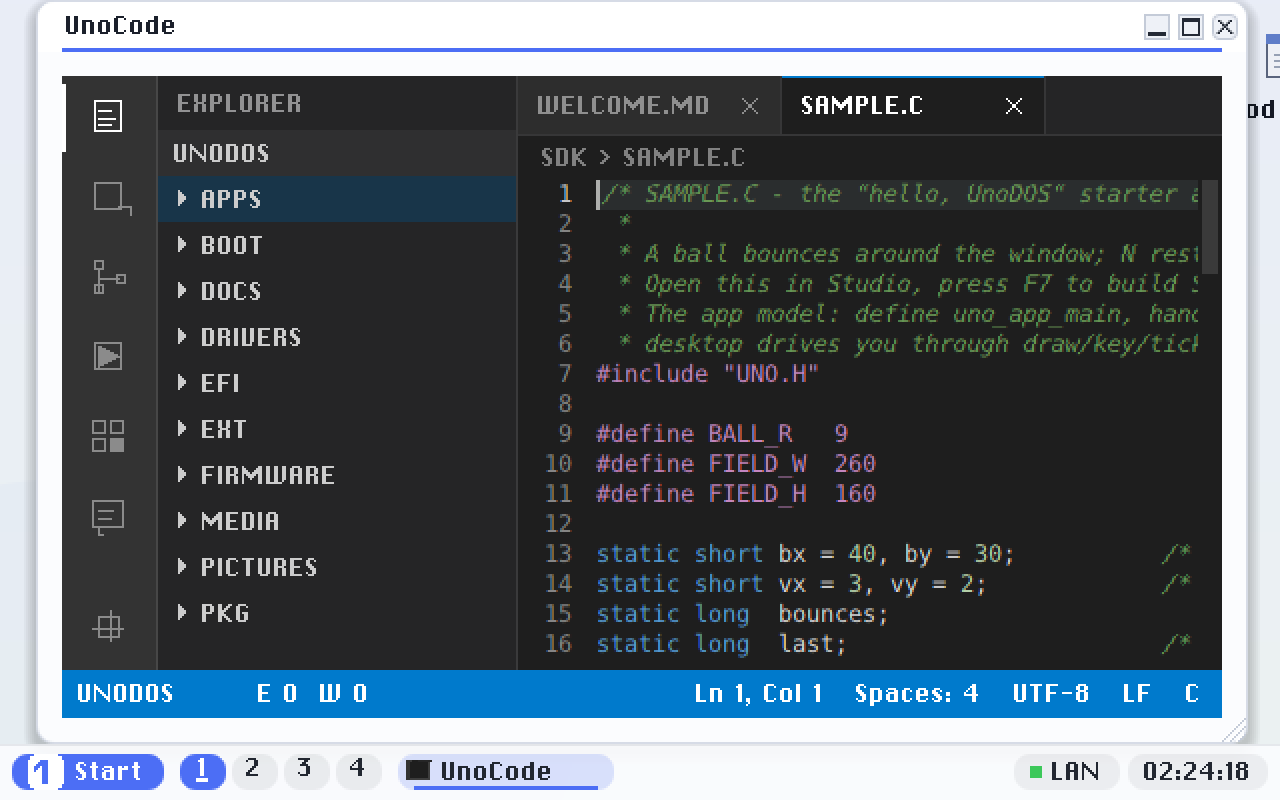Viewport: 1280px width, 800px height.
Task: Switch to workspace 3
Action: (x=306, y=771)
